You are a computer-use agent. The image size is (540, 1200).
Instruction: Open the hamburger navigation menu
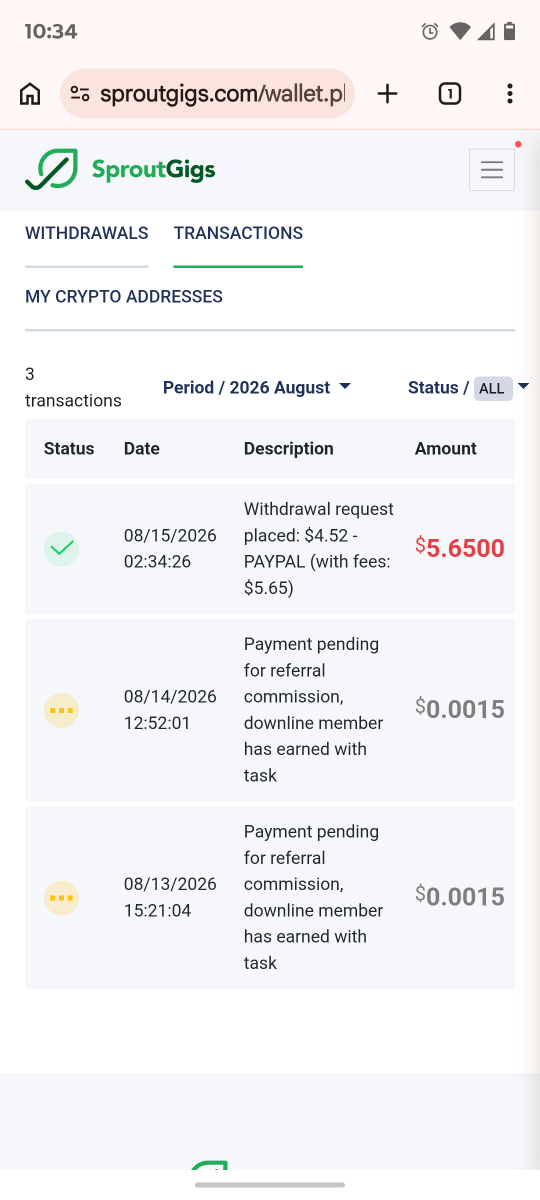pyautogui.click(x=492, y=170)
